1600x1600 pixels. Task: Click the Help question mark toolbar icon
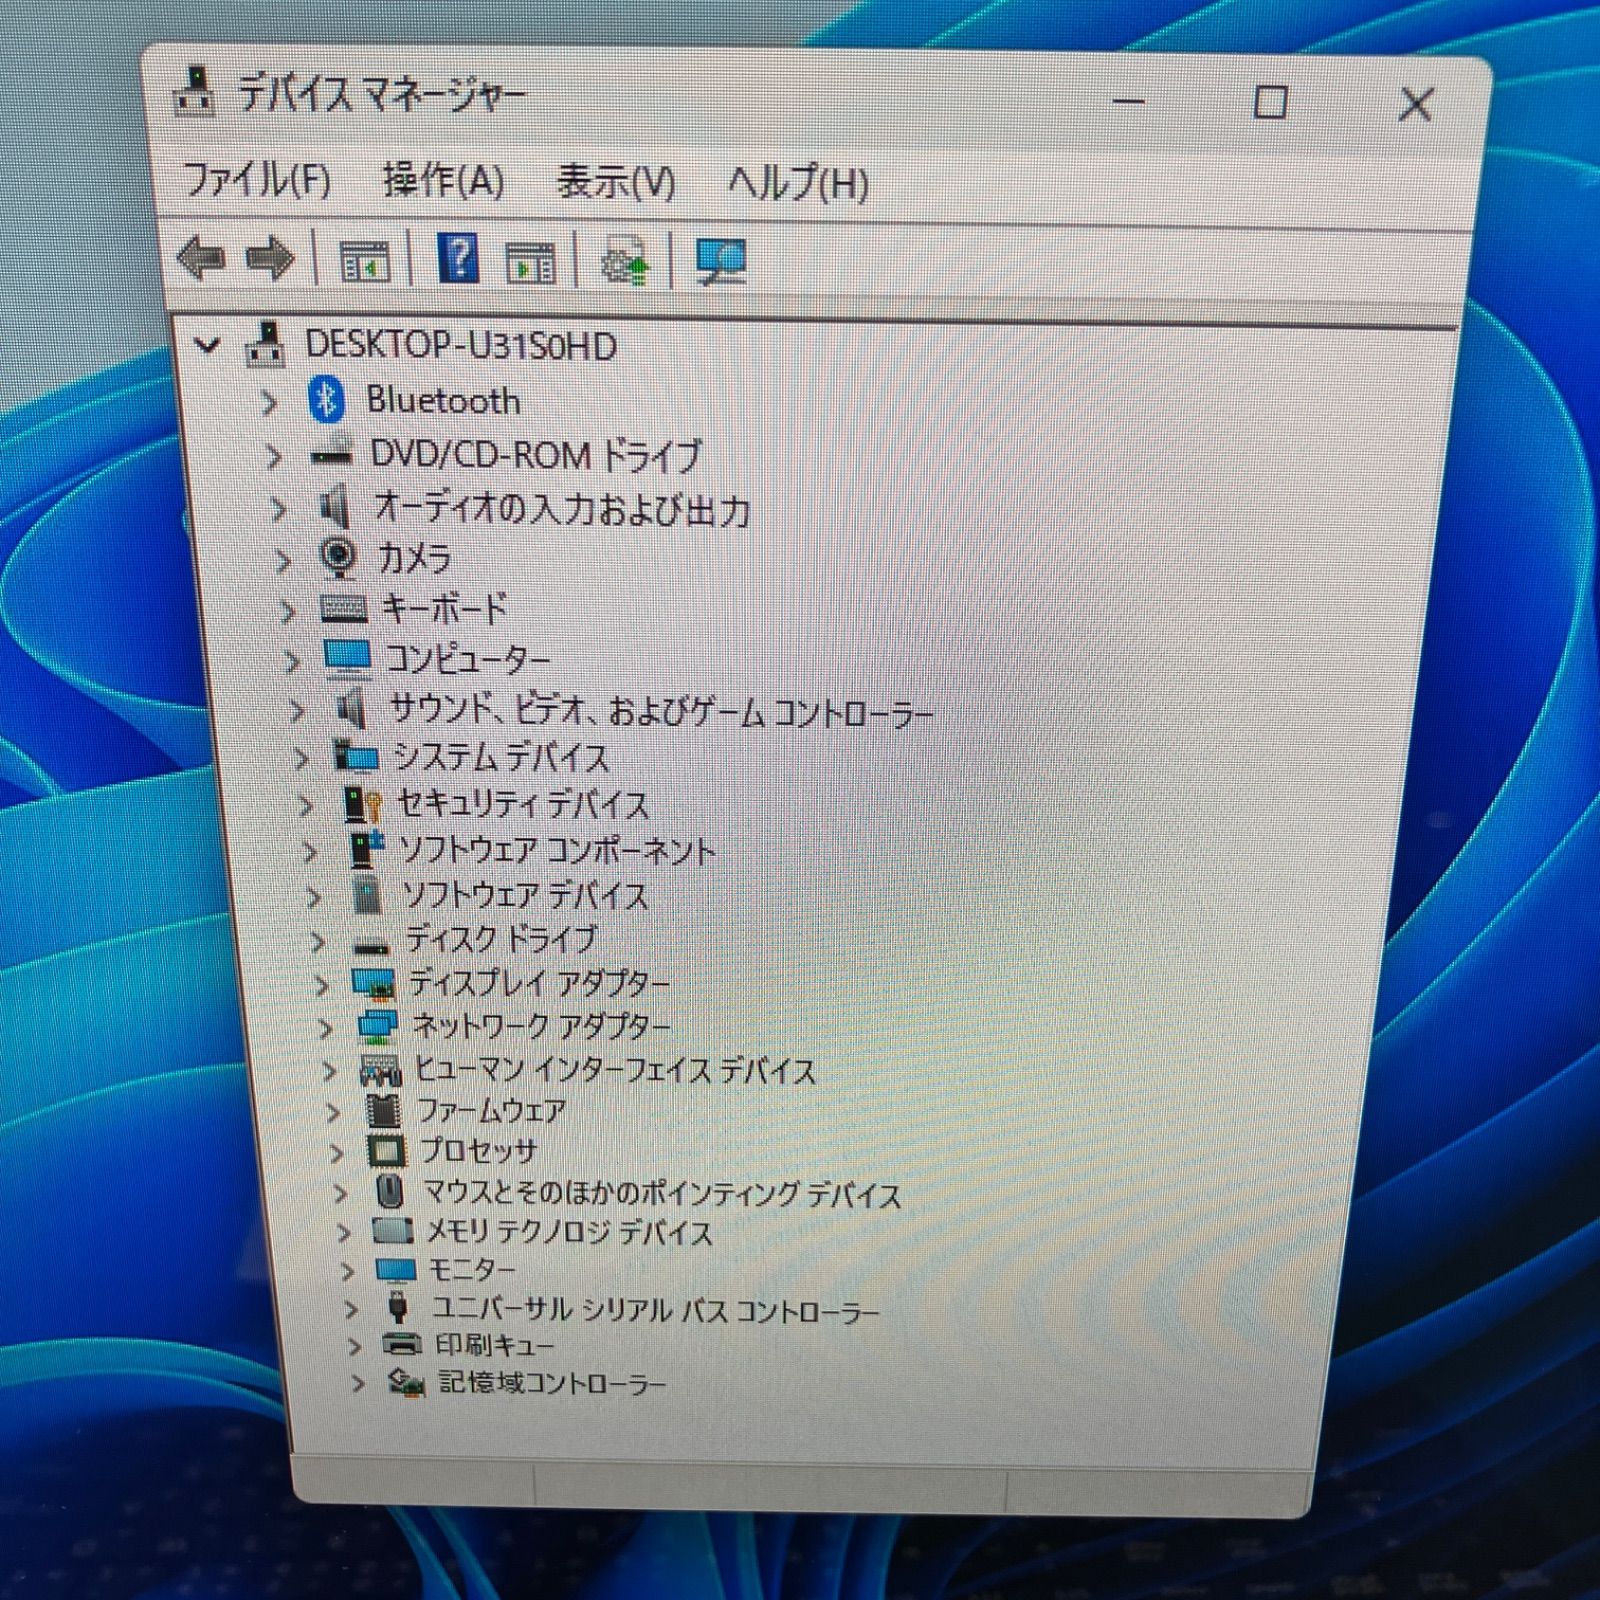[x=458, y=260]
